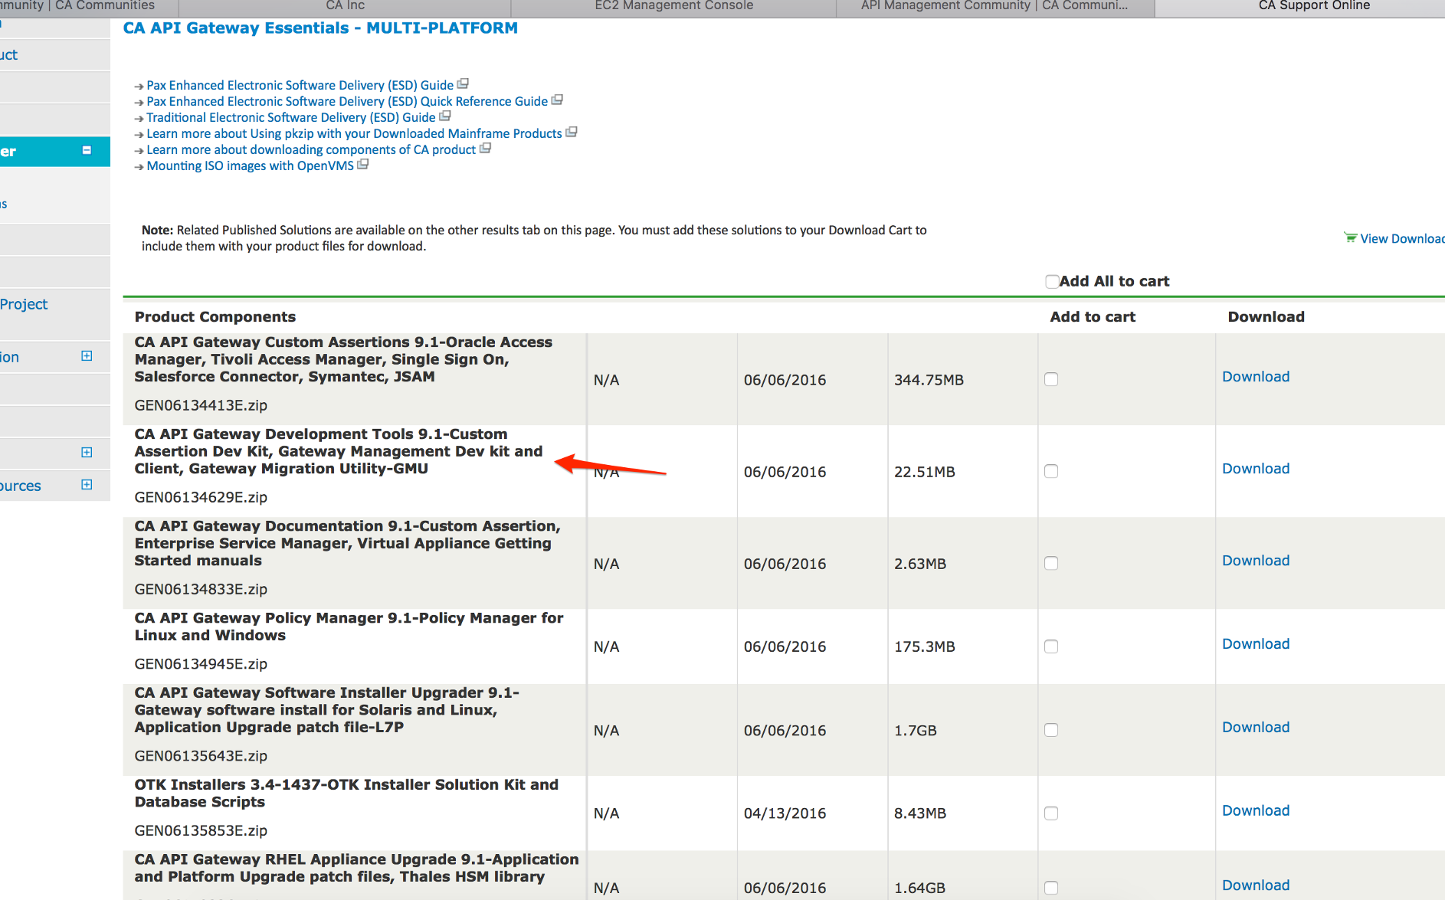Expand sidebar item ending in 'urces'
This screenshot has height=900, width=1445.
pyautogui.click(x=87, y=485)
